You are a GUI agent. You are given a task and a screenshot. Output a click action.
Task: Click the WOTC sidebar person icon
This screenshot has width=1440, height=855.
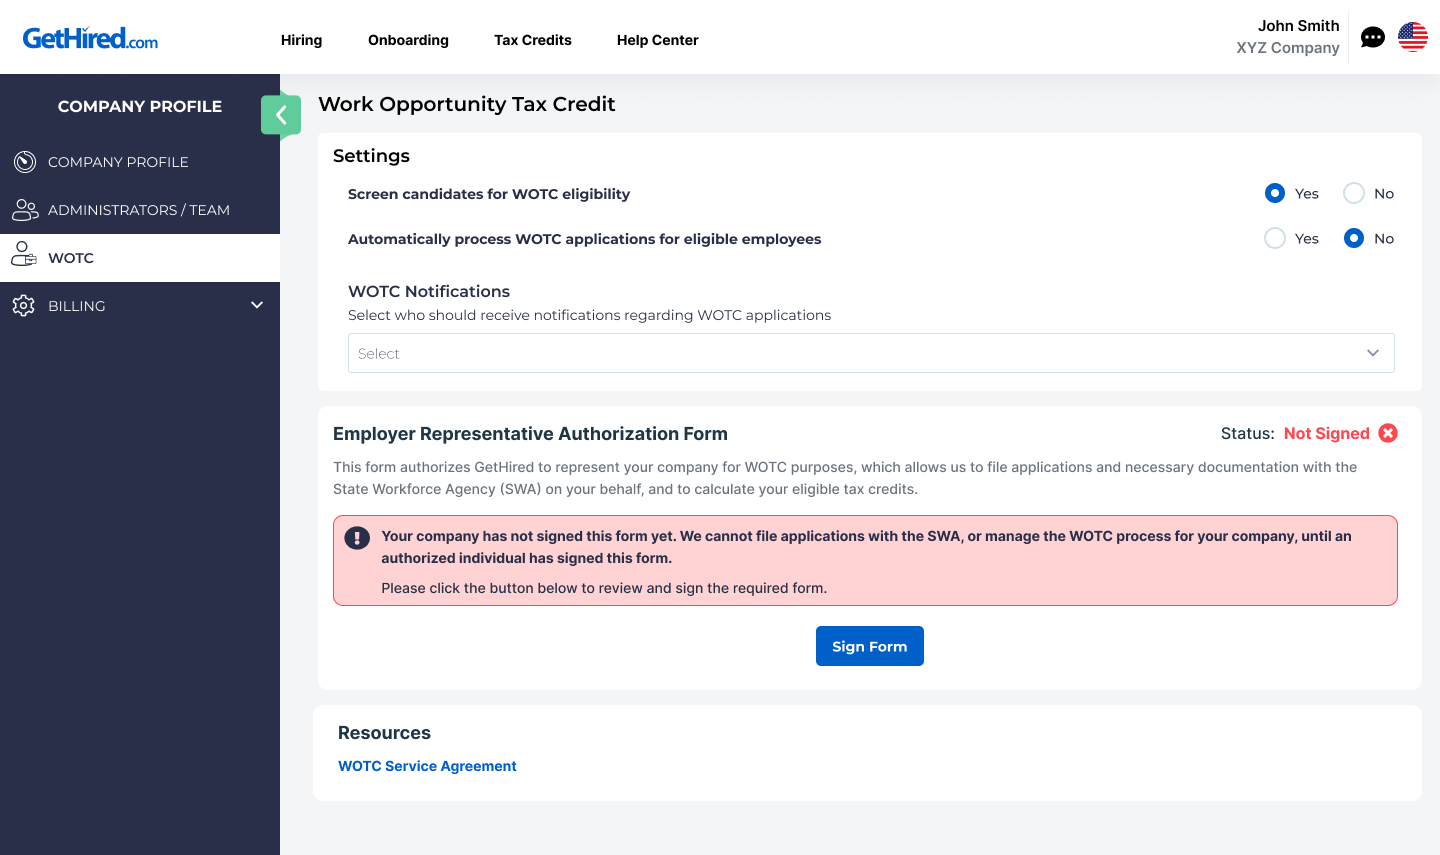pos(24,257)
